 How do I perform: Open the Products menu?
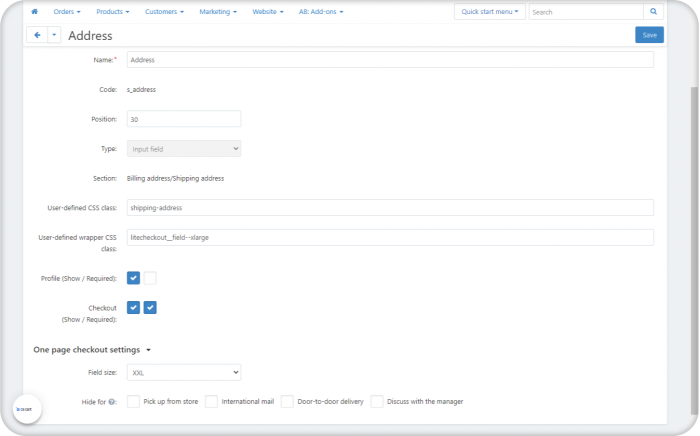tap(112, 12)
